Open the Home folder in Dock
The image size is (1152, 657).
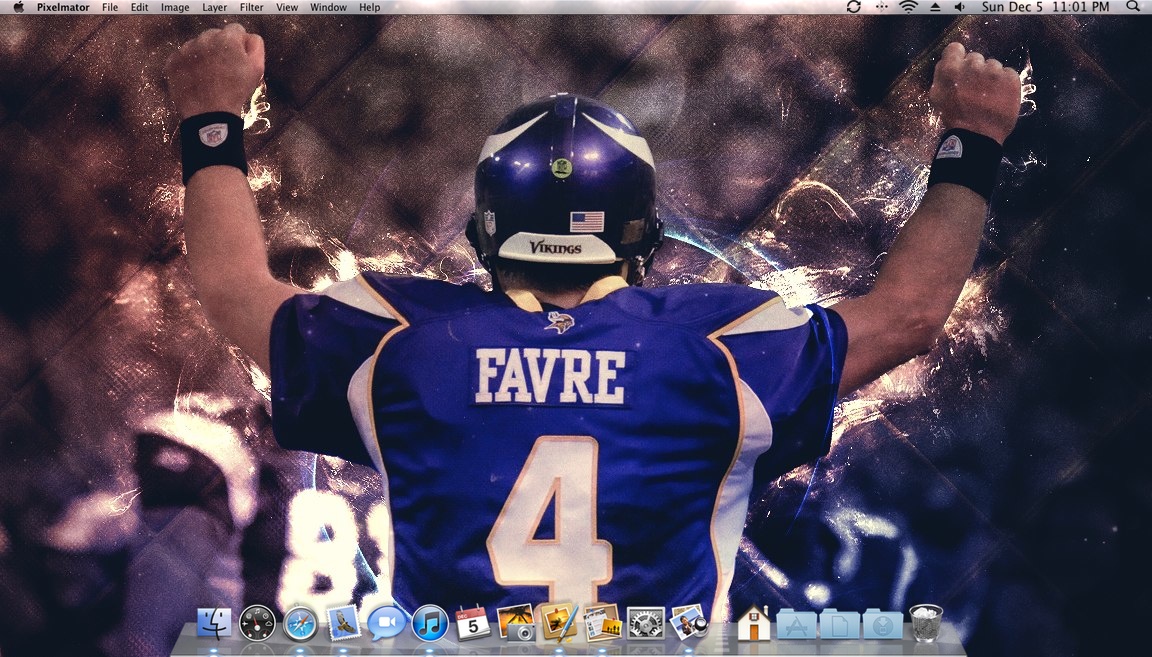point(754,623)
